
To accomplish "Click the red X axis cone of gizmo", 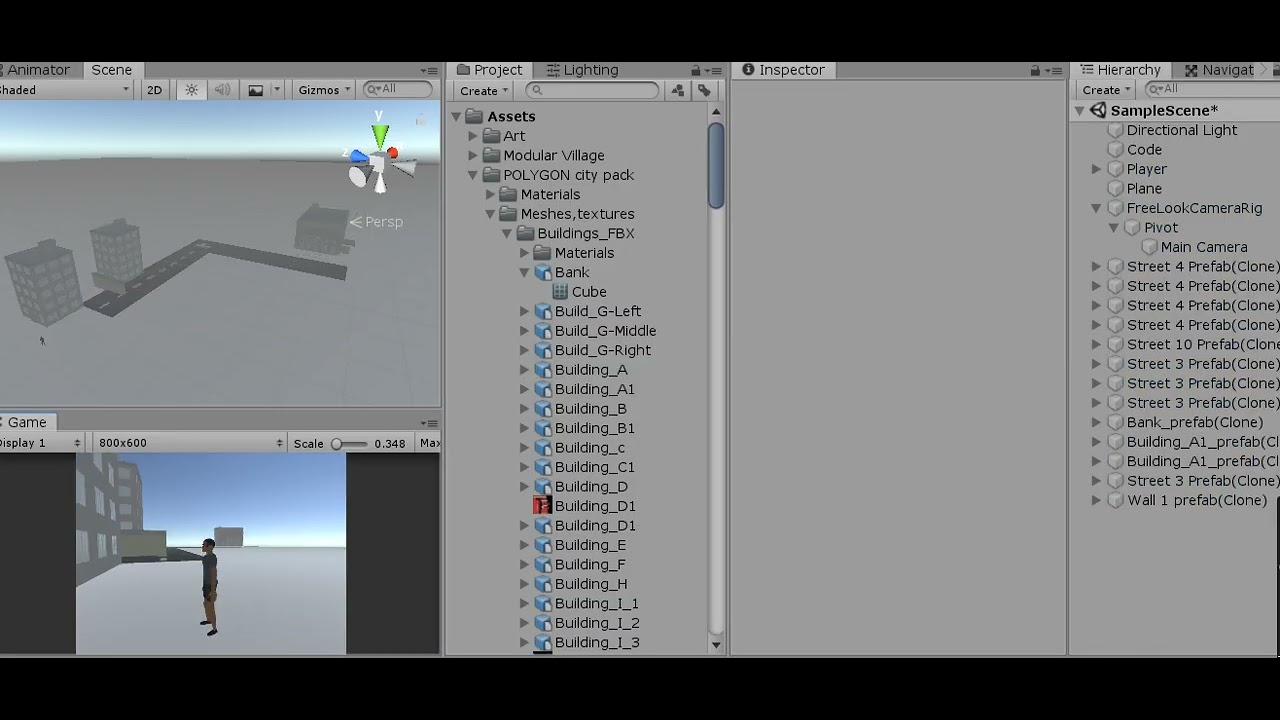I will pos(393,153).
